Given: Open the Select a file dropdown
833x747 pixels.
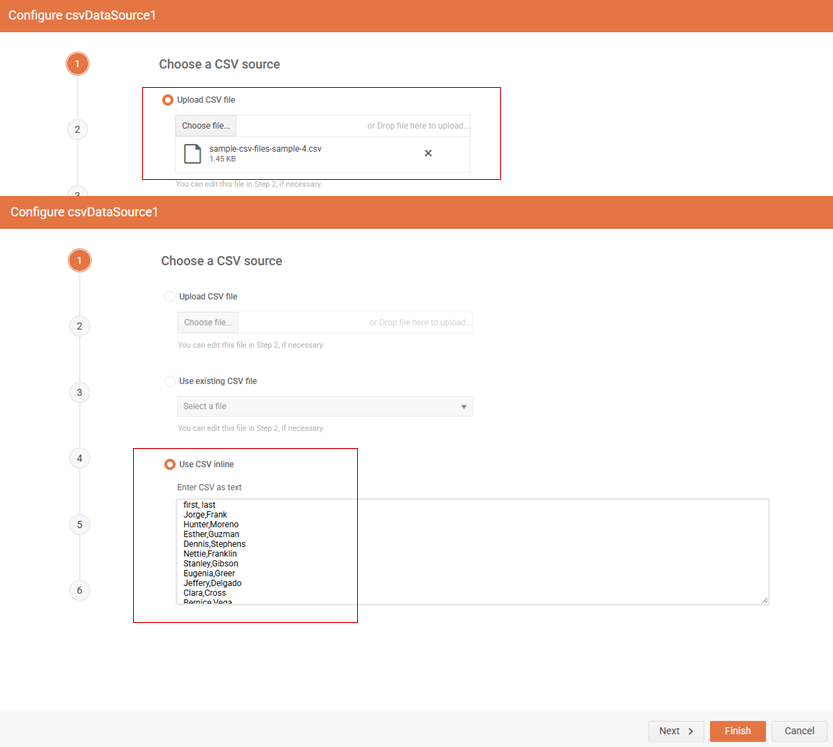Looking at the screenshot, I should point(325,406).
